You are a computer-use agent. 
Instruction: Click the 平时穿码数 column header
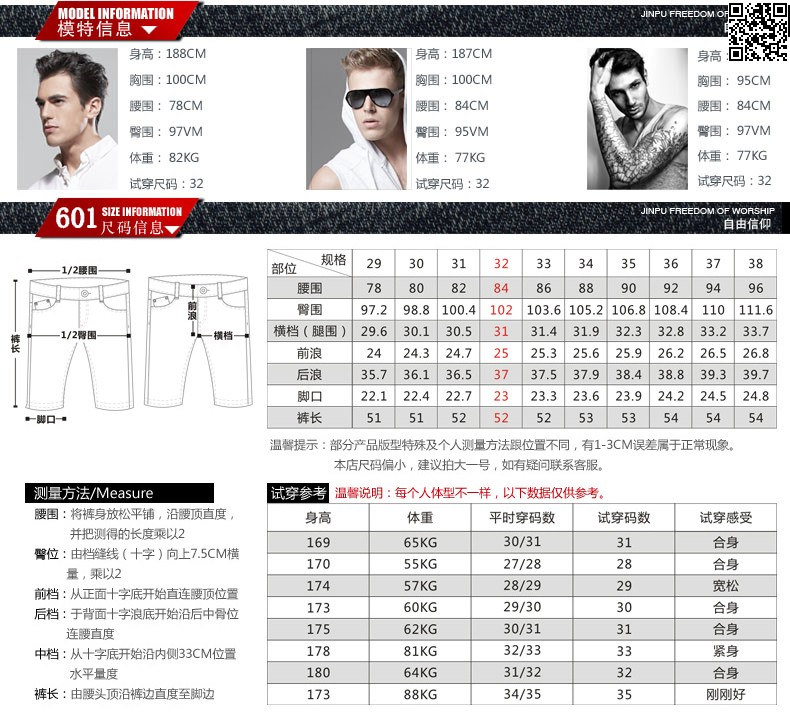click(522, 517)
